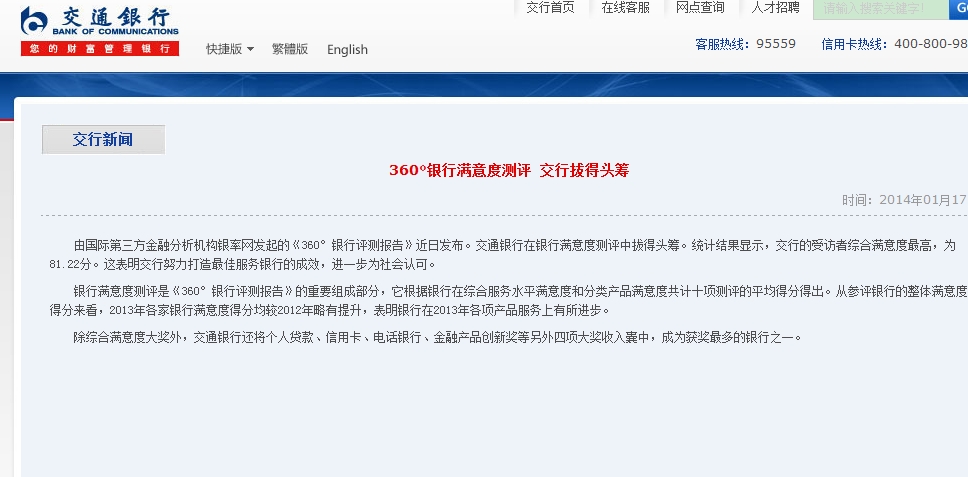Switch to the English version
Viewport: 968px width, 477px height.
click(347, 49)
